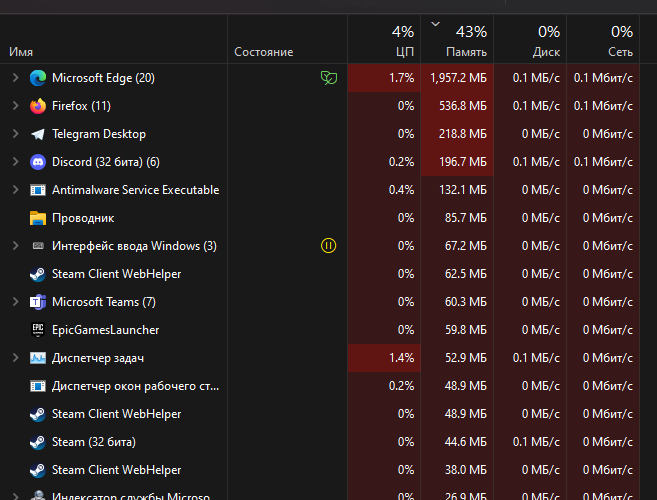
Task: Click the Интерфейс ввода Windows keyboard icon
Action: point(38,246)
